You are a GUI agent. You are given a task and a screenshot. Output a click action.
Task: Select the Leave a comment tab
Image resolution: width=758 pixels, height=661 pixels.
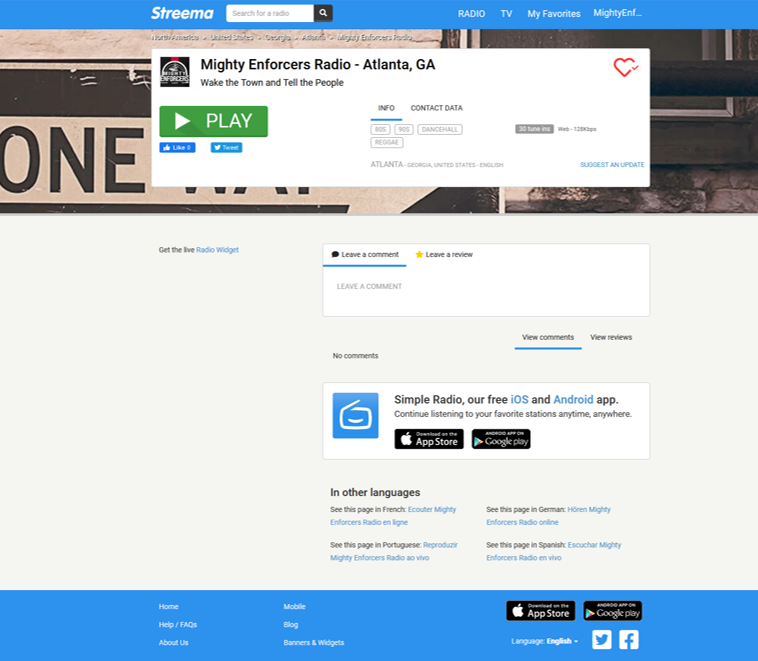pos(365,255)
